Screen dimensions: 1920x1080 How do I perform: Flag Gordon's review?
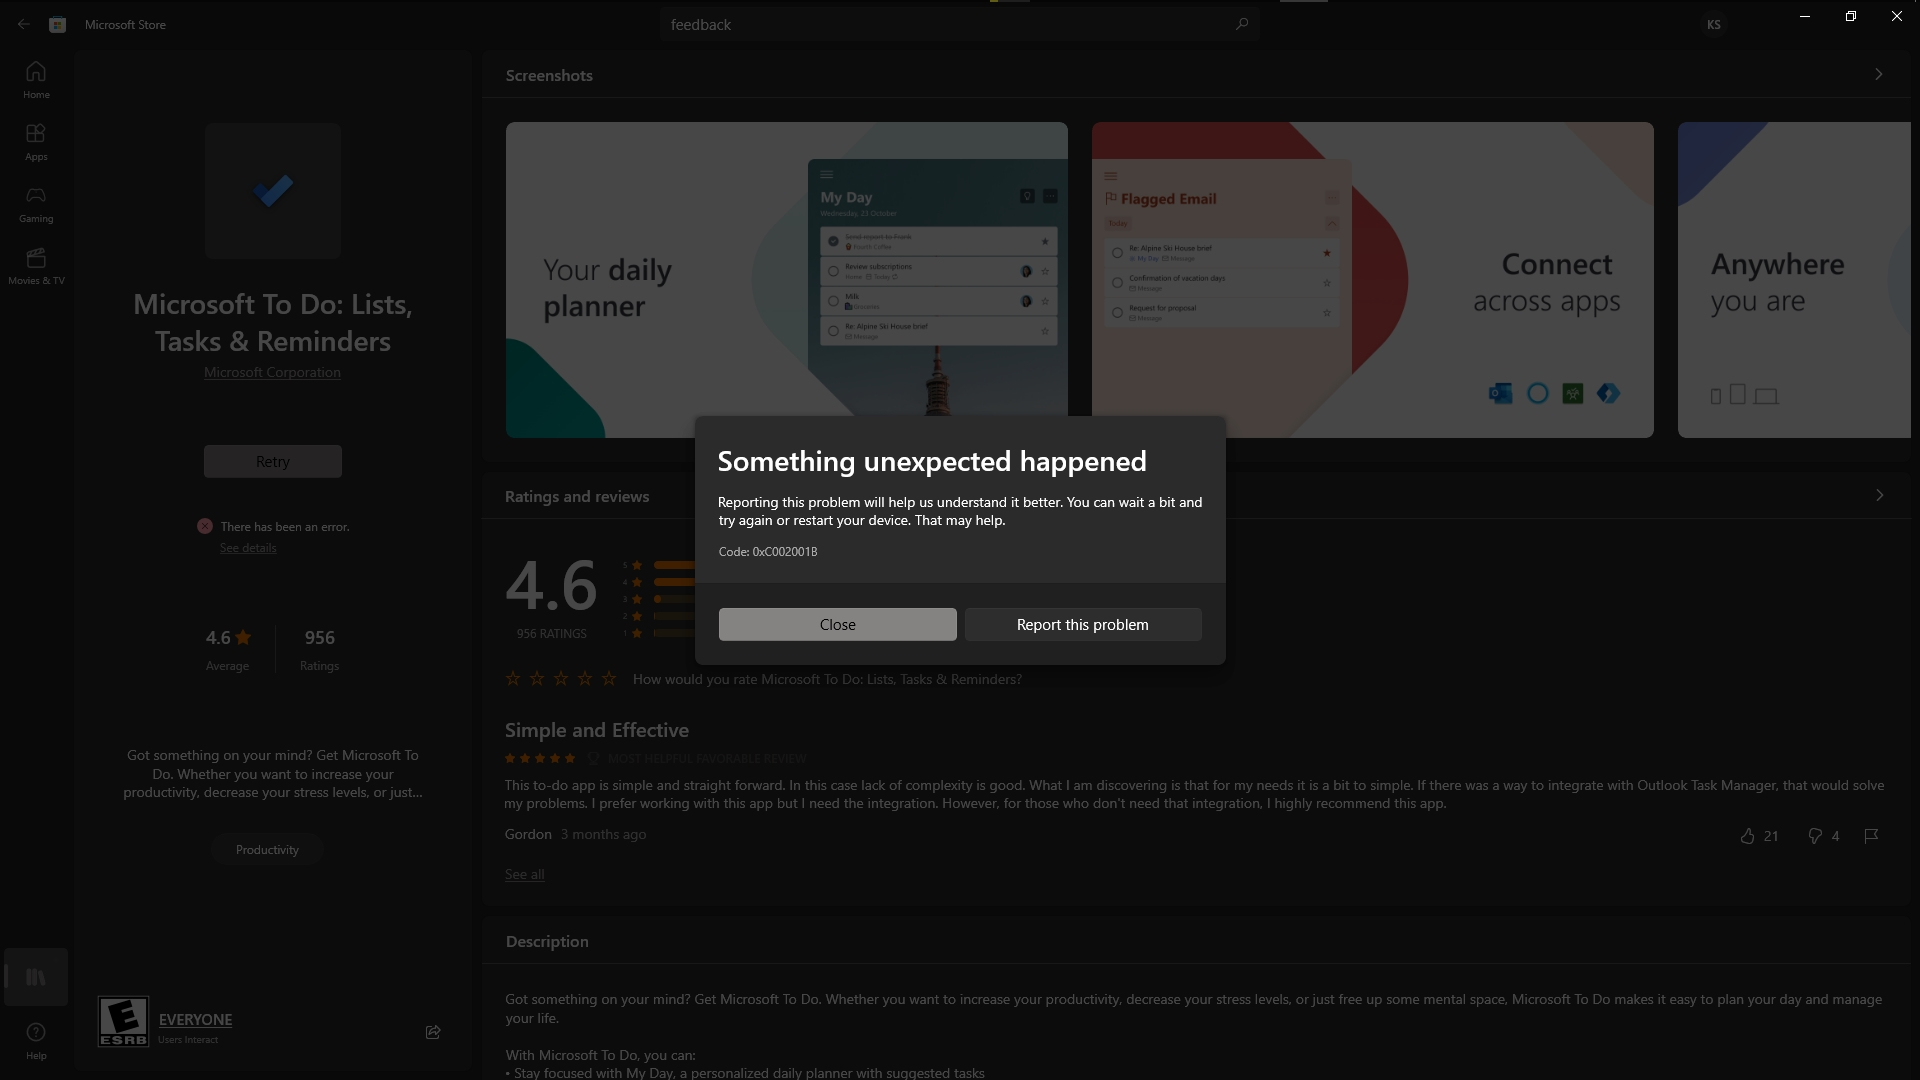(x=1871, y=835)
